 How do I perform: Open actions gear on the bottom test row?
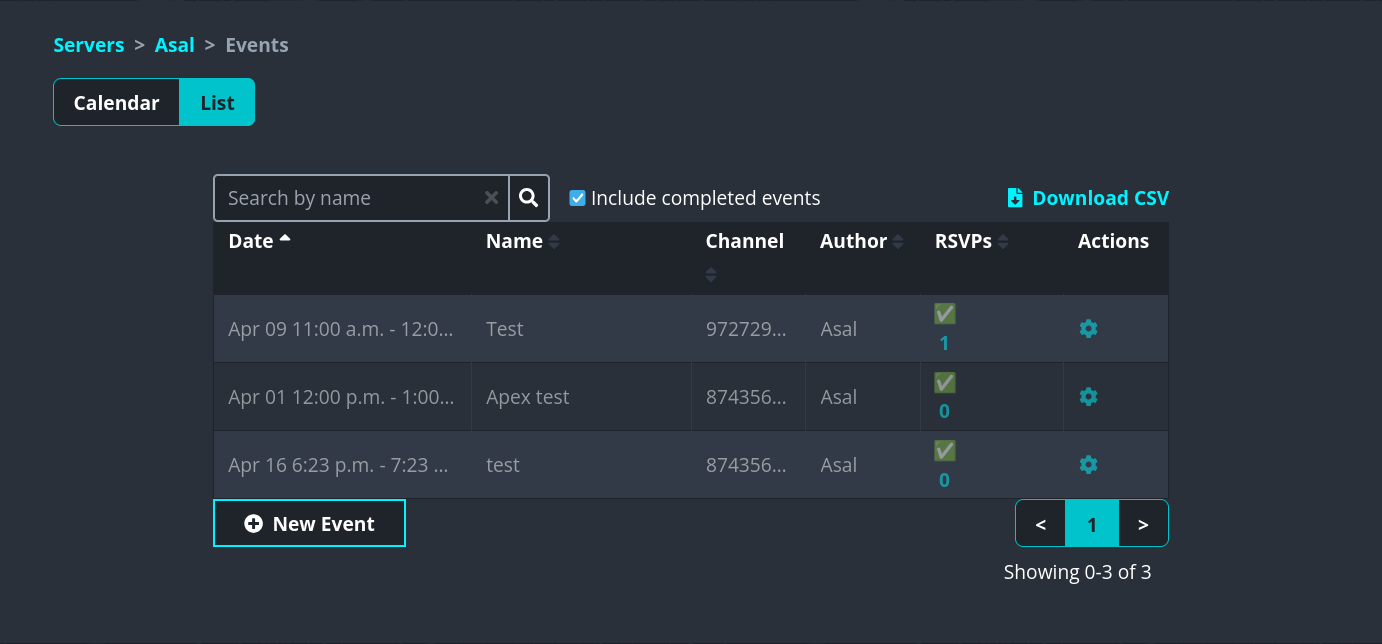point(1088,464)
